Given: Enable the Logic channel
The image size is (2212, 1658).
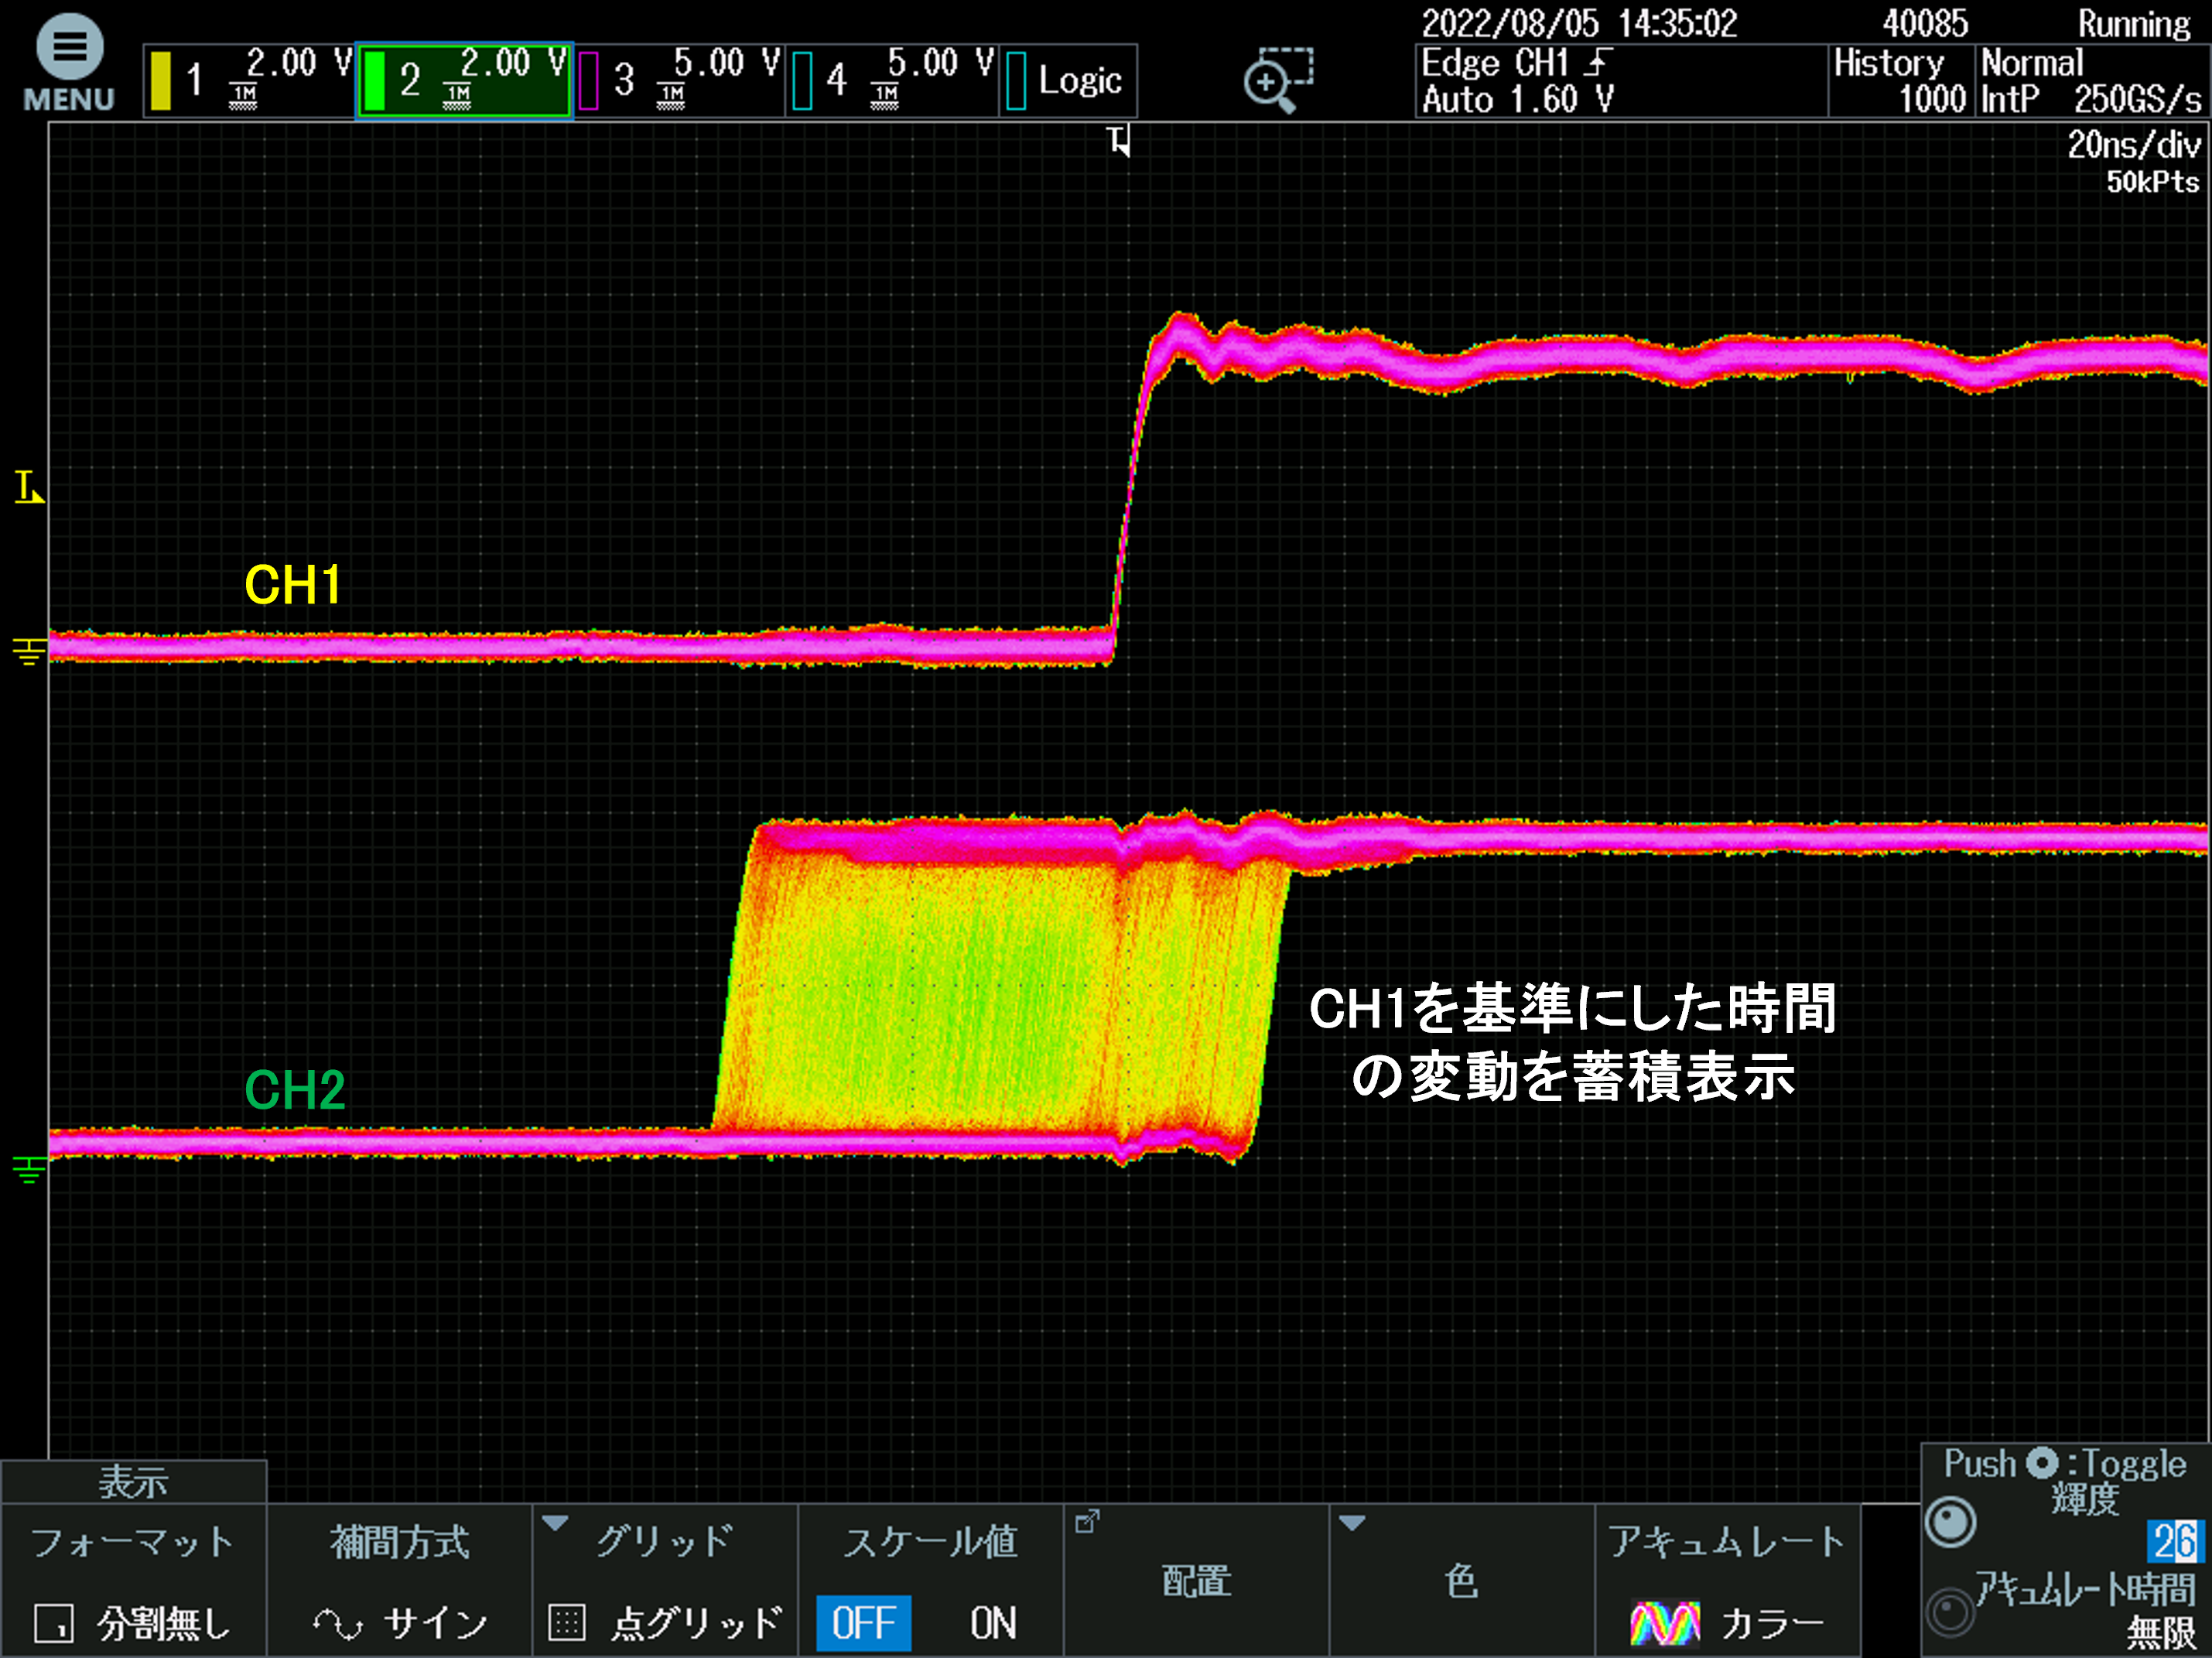Looking at the screenshot, I should [x=1068, y=80].
